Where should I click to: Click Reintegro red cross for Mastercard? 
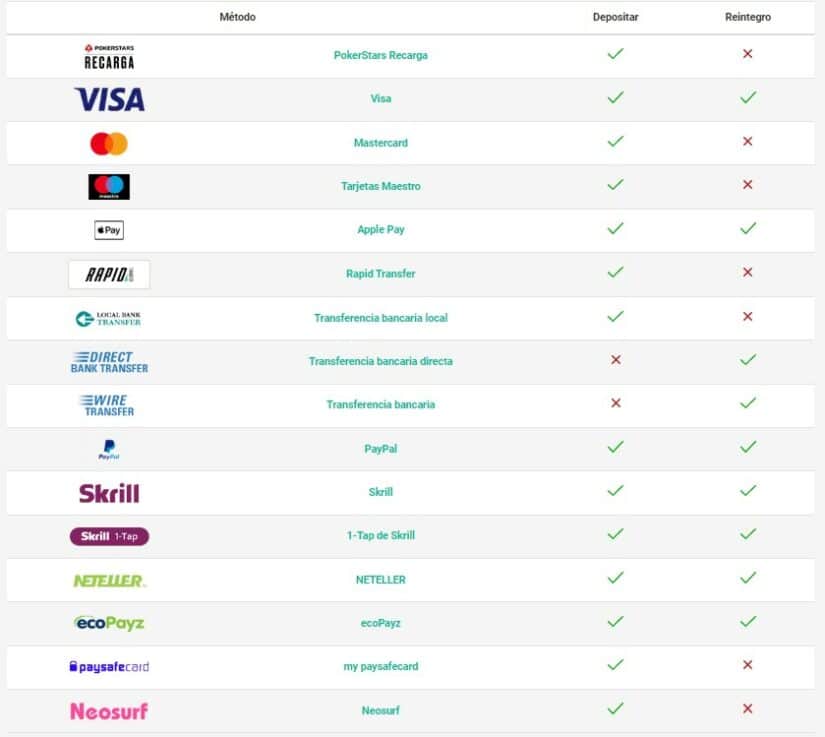747,142
